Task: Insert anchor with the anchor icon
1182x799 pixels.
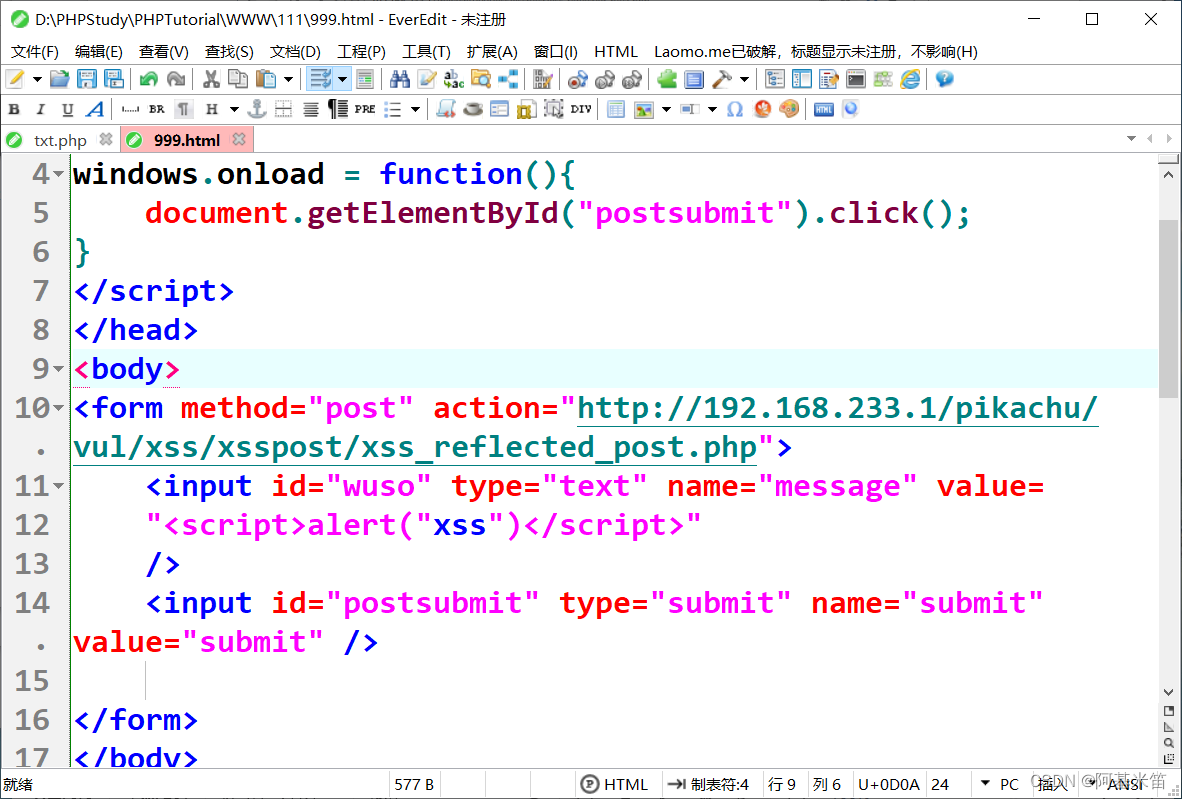Action: pos(257,109)
